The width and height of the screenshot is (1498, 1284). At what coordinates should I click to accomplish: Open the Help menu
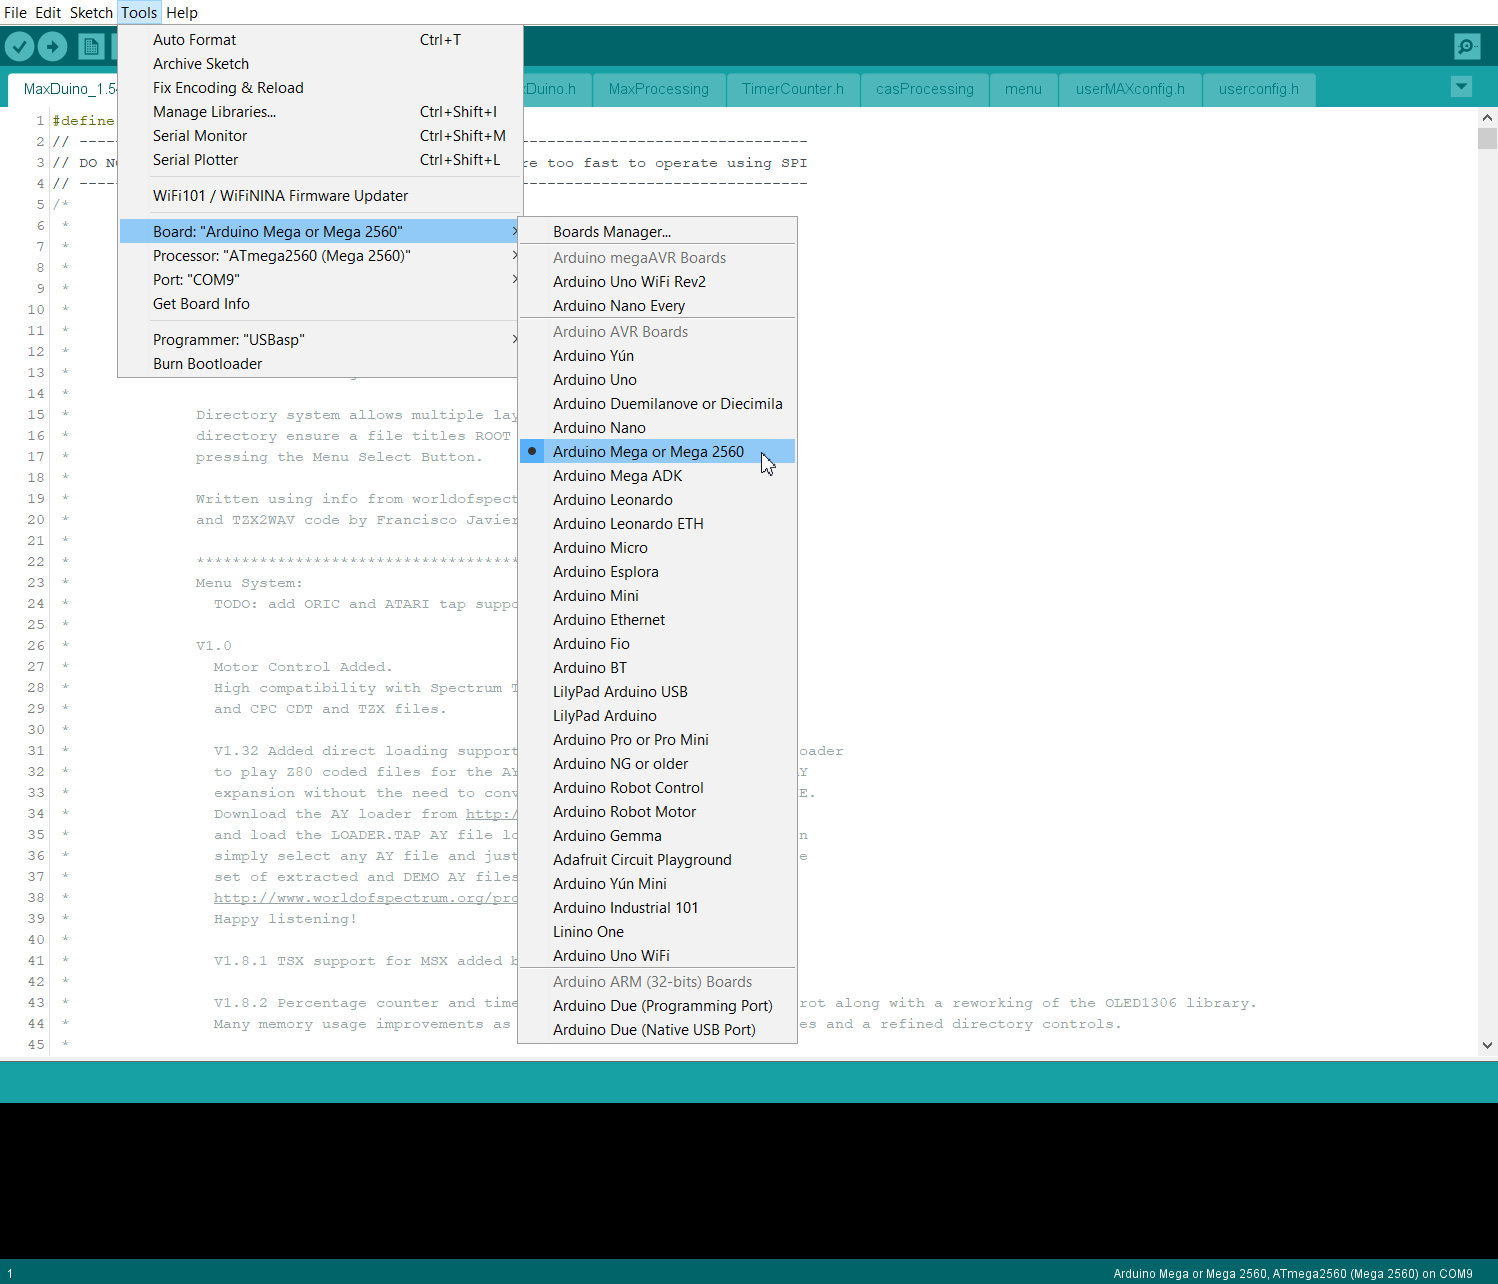tap(181, 13)
